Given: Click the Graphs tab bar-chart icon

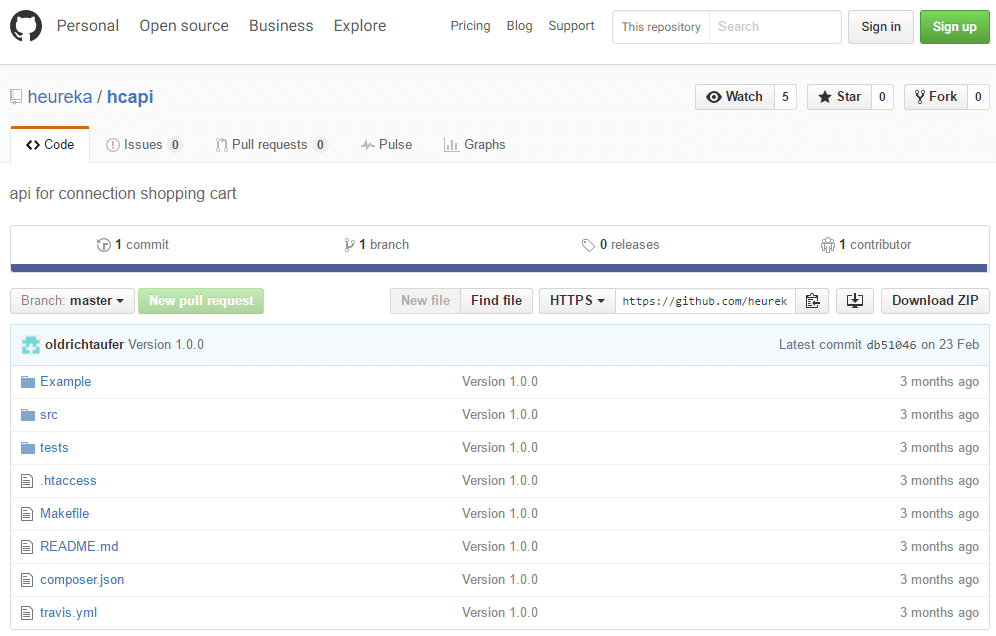Looking at the screenshot, I should (x=451, y=145).
